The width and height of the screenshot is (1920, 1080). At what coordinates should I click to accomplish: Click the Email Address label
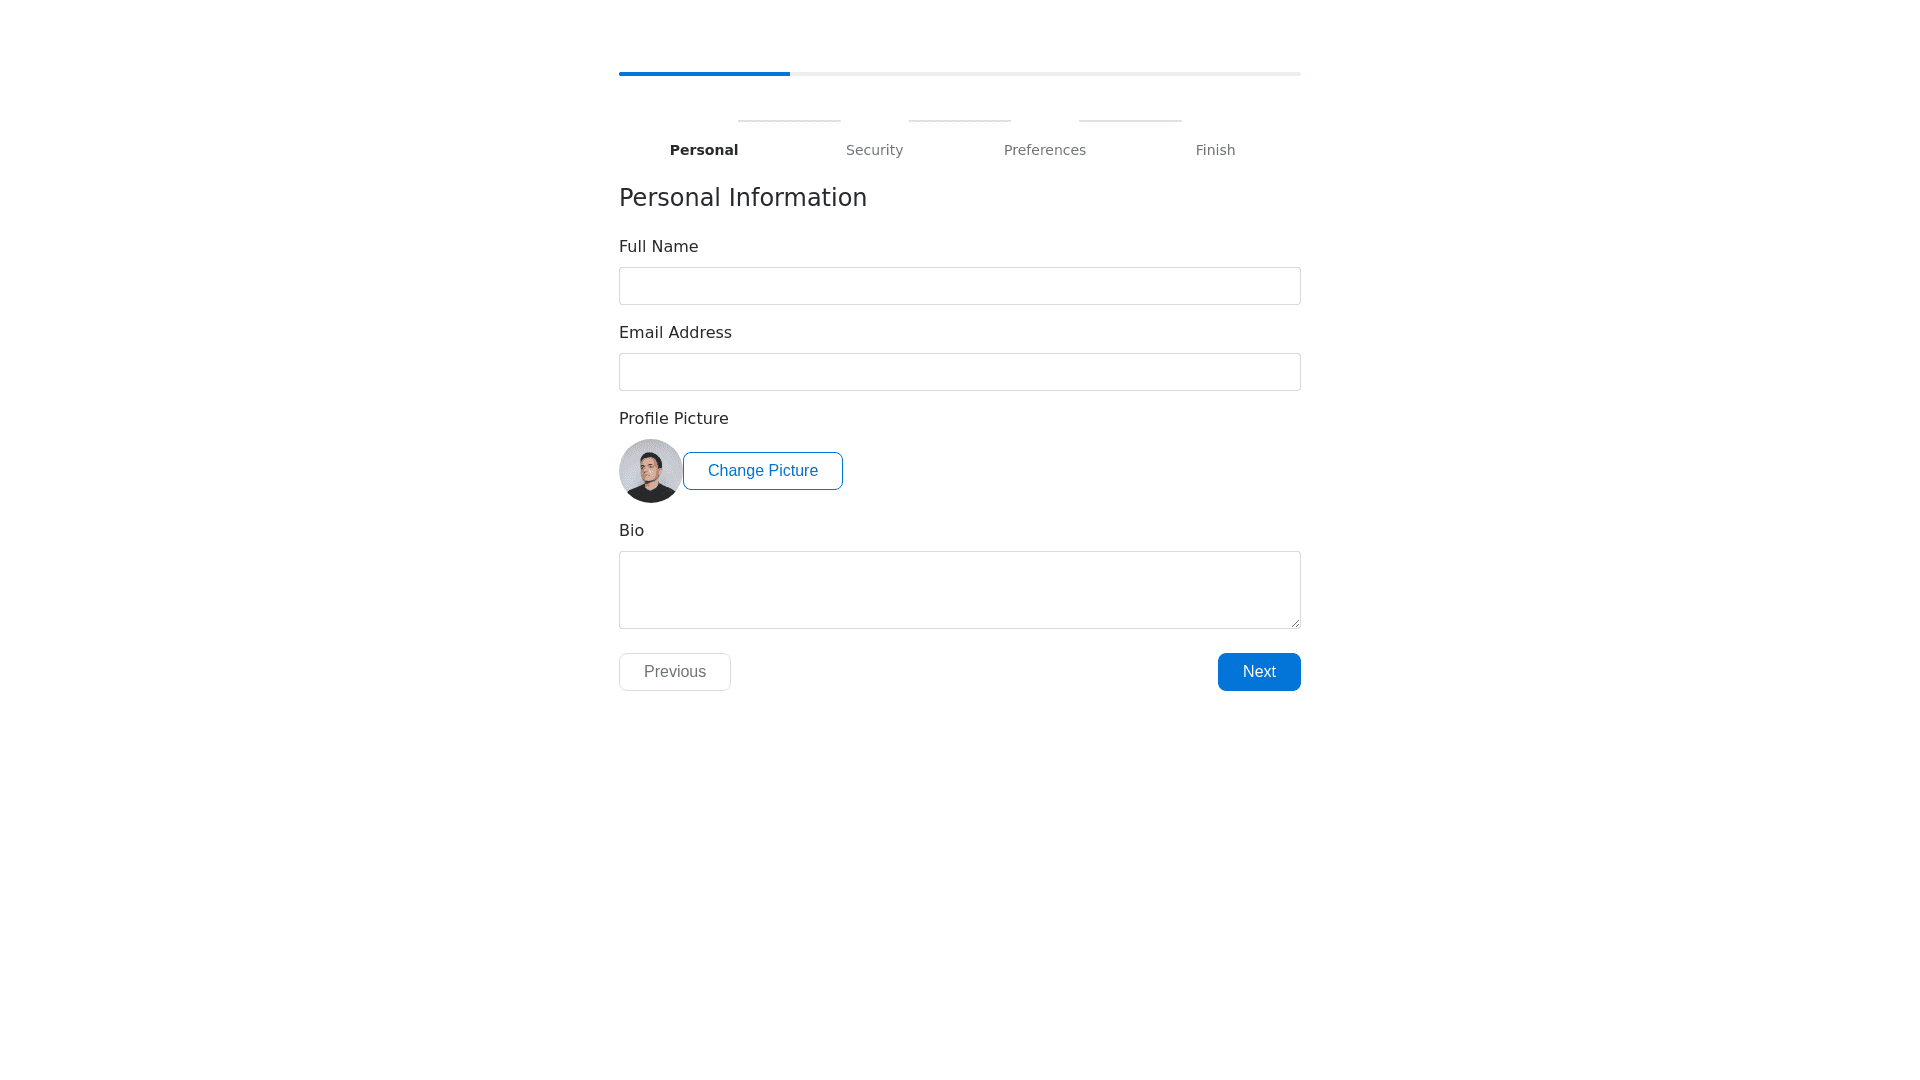(675, 333)
